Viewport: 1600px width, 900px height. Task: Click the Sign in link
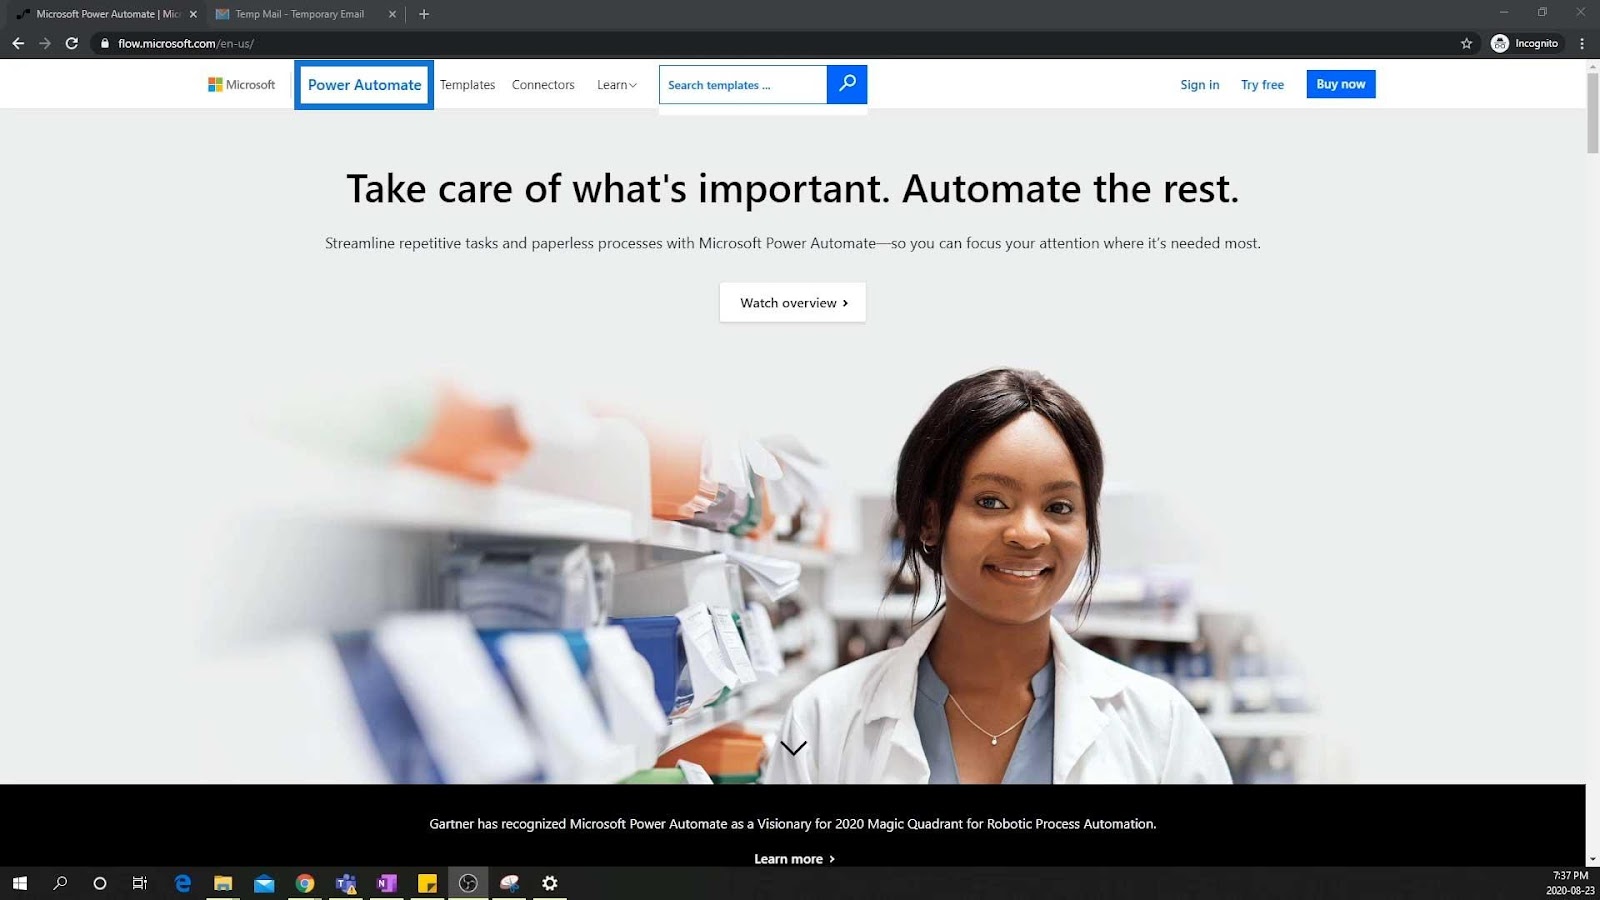[x=1200, y=85]
